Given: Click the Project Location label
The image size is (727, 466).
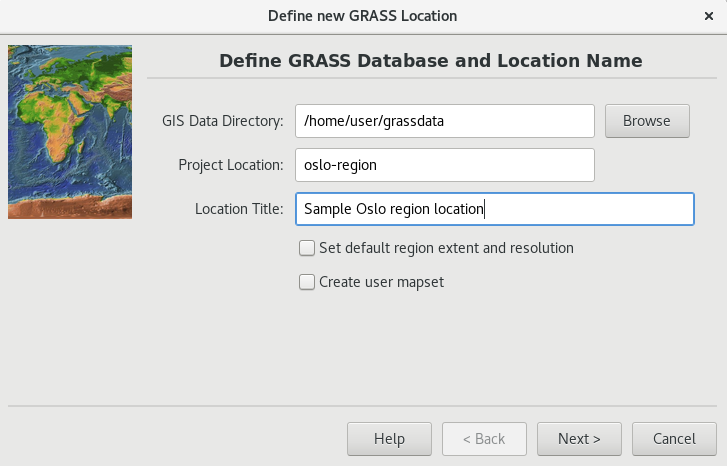Looking at the screenshot, I should tap(231, 165).
